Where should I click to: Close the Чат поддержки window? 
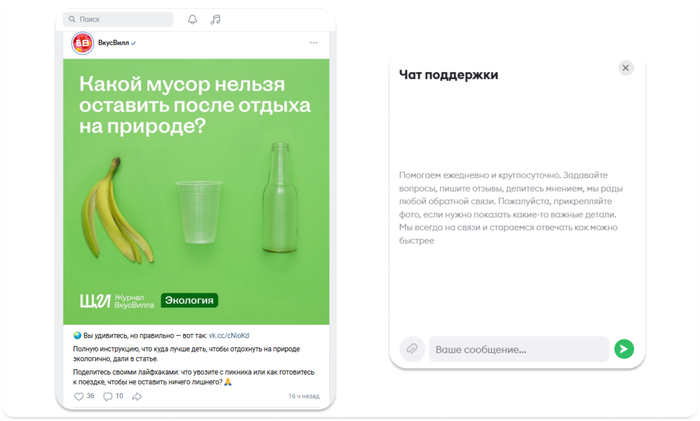click(x=626, y=68)
